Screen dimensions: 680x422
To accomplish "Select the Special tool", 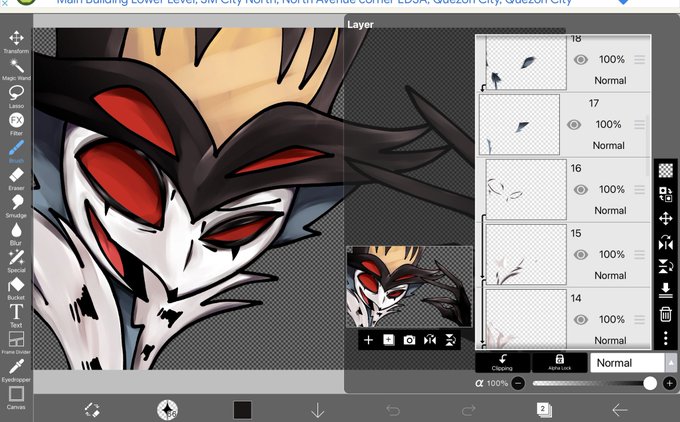I will pos(16,261).
